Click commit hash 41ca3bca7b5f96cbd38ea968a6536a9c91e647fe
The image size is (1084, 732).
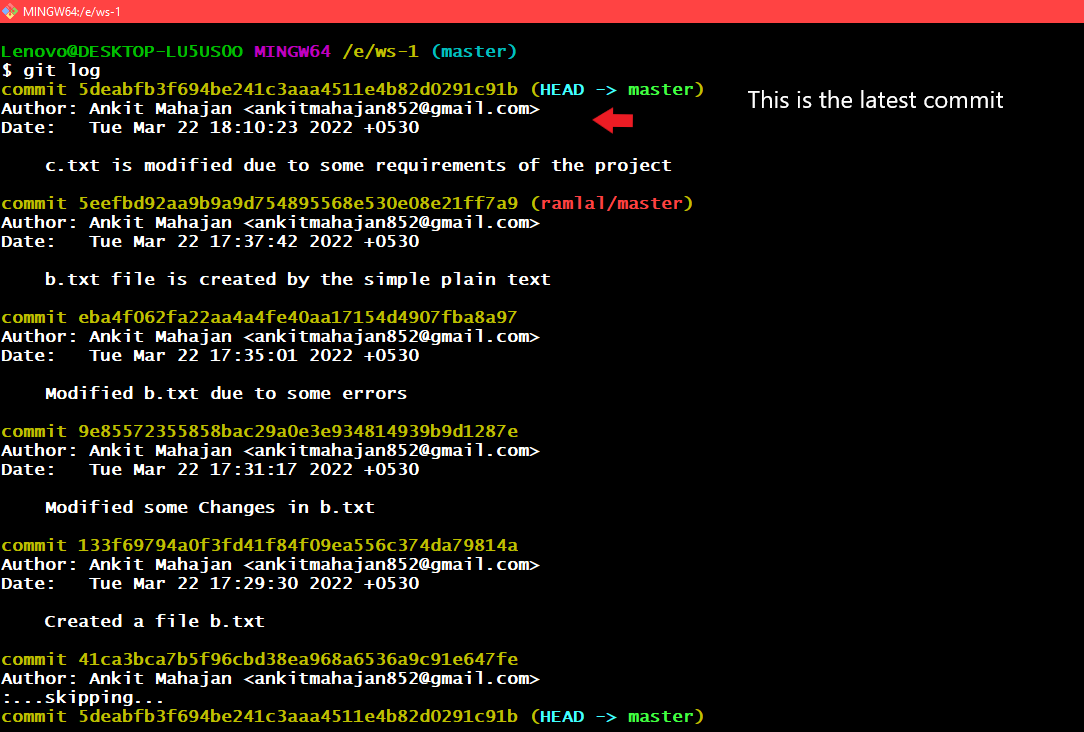click(x=297, y=659)
